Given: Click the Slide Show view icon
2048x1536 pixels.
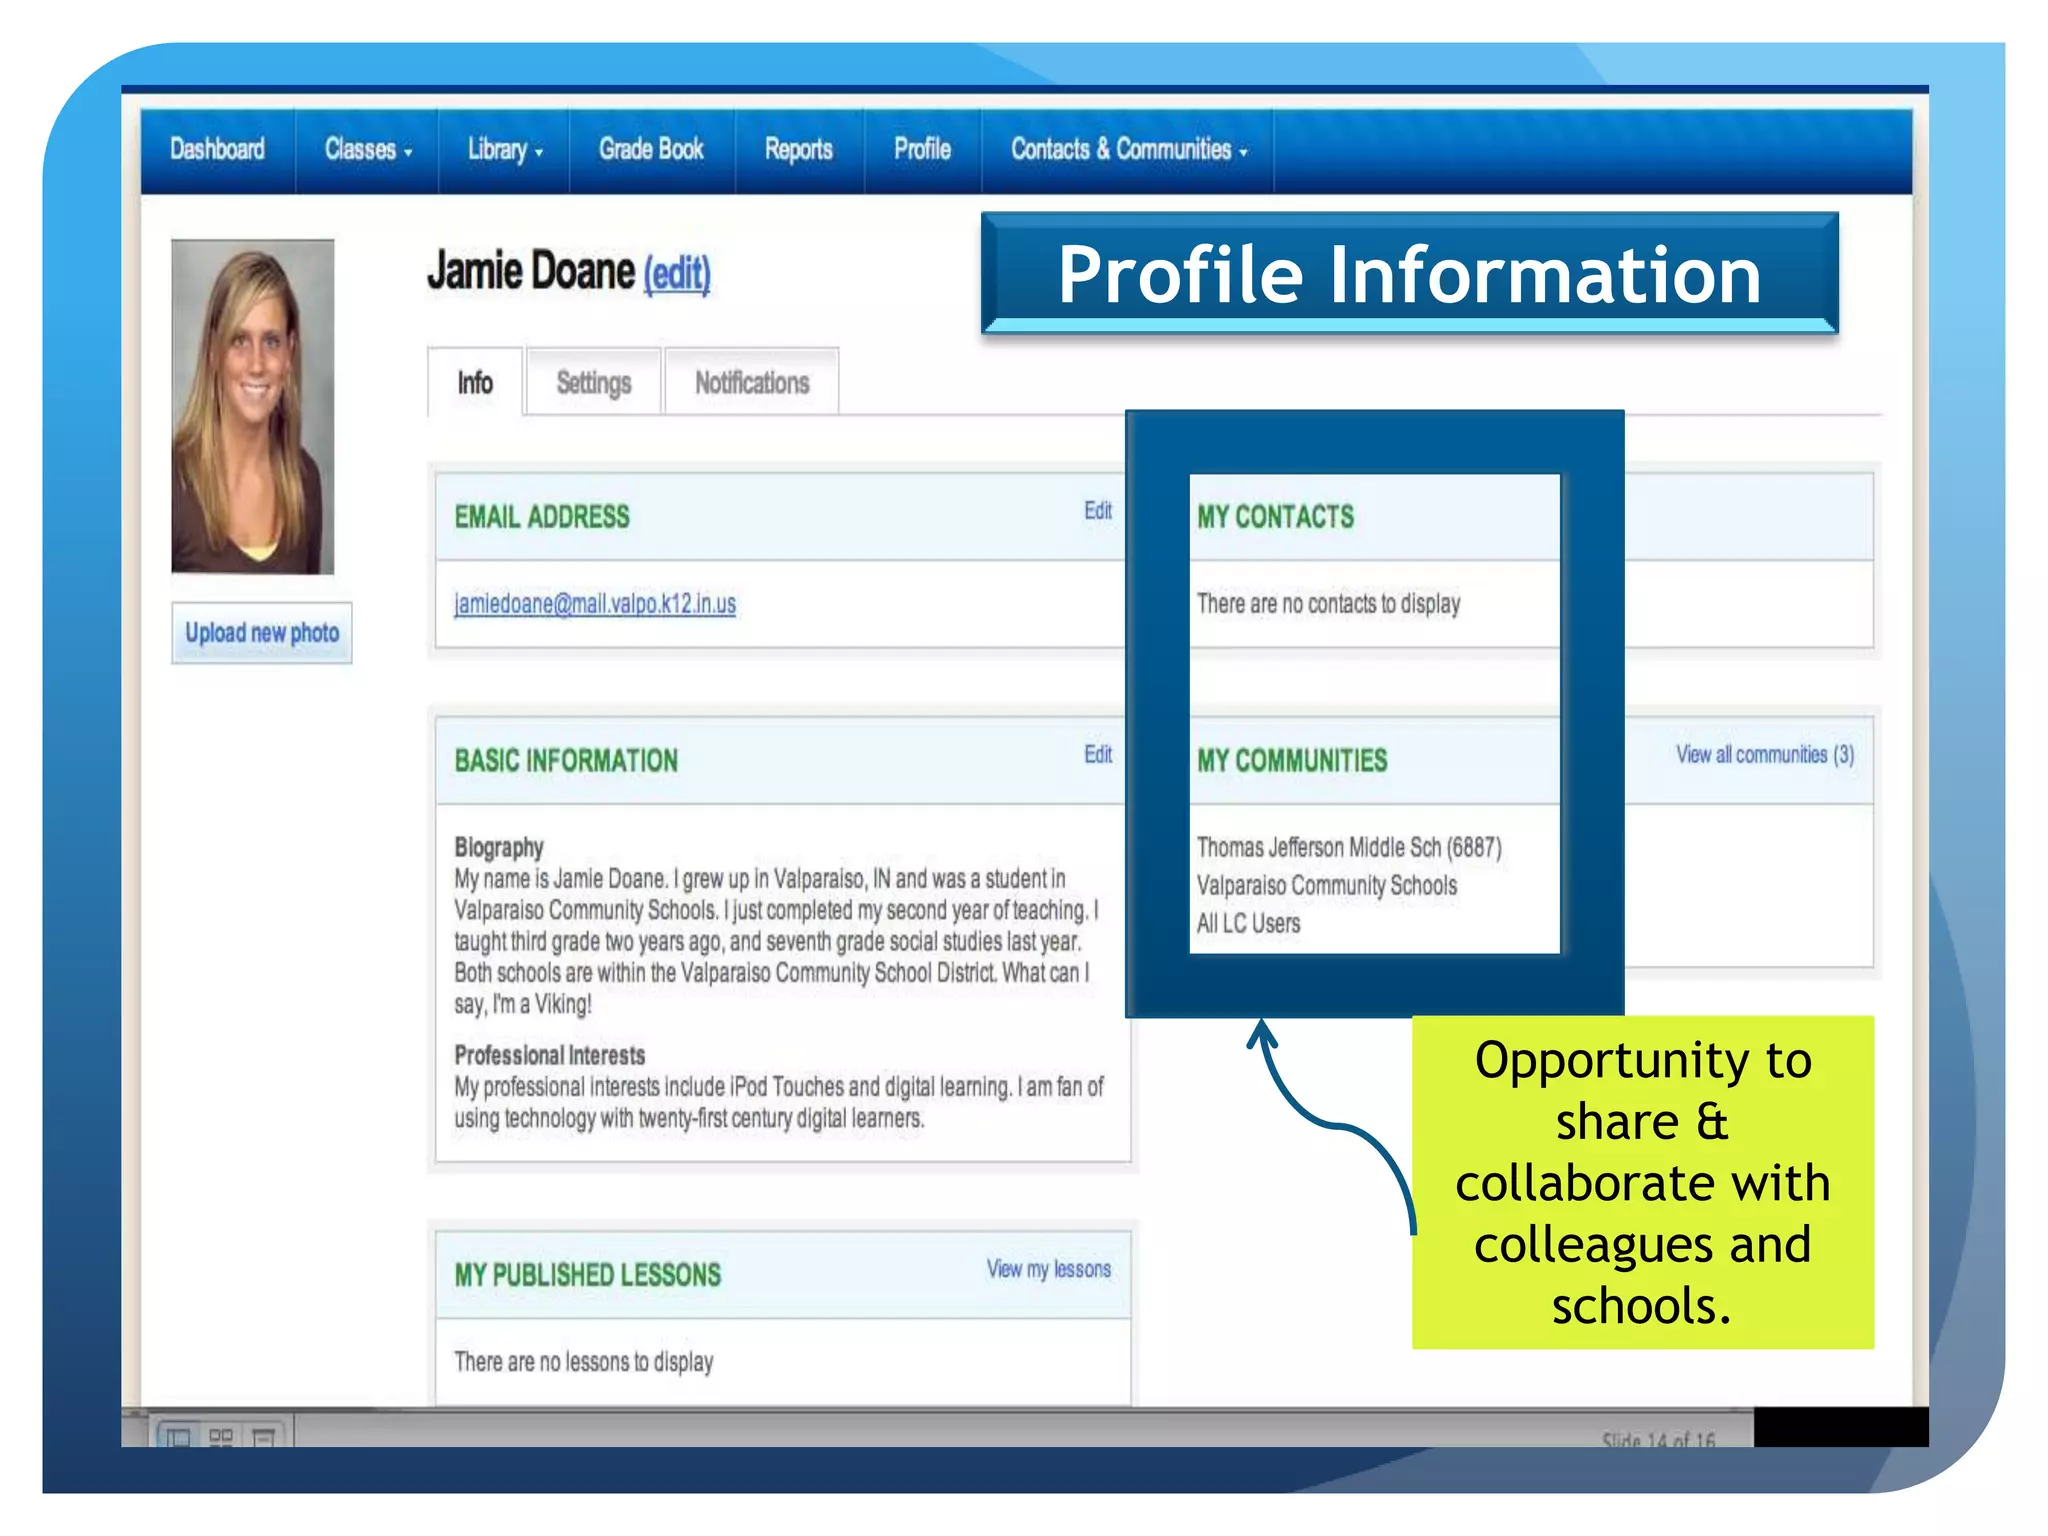Looking at the screenshot, I should click(x=264, y=1437).
